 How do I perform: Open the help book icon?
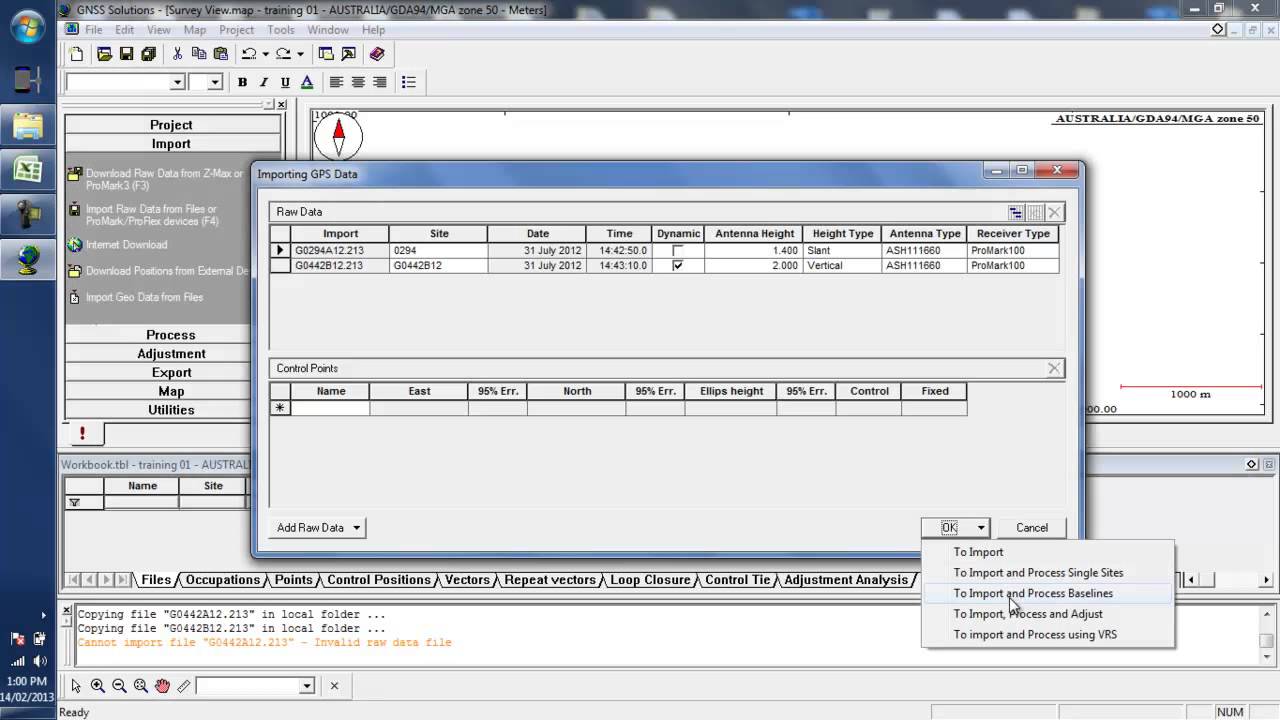point(377,54)
